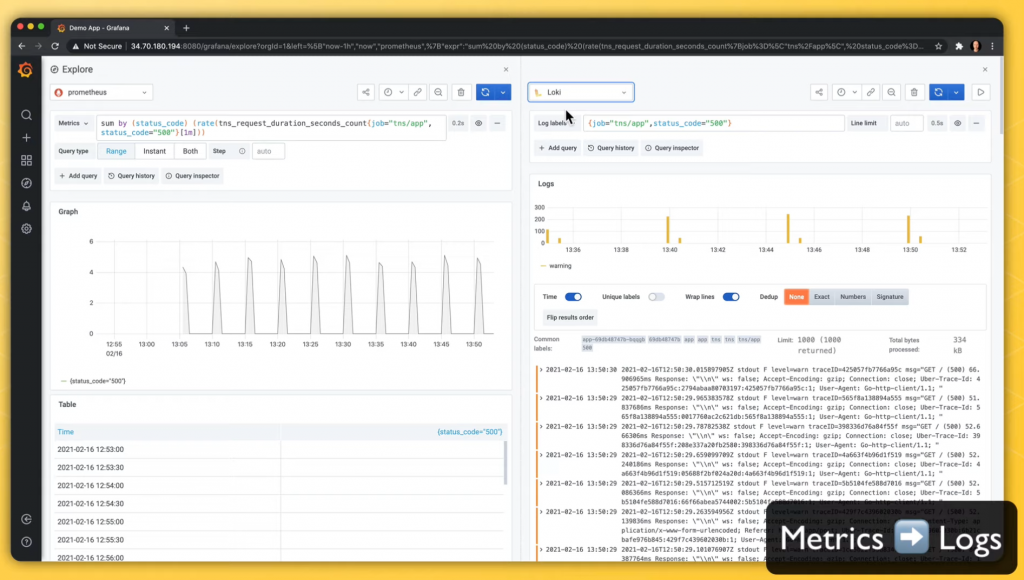Select the Instant query type tab
The width and height of the screenshot is (1024, 580).
[155, 151]
